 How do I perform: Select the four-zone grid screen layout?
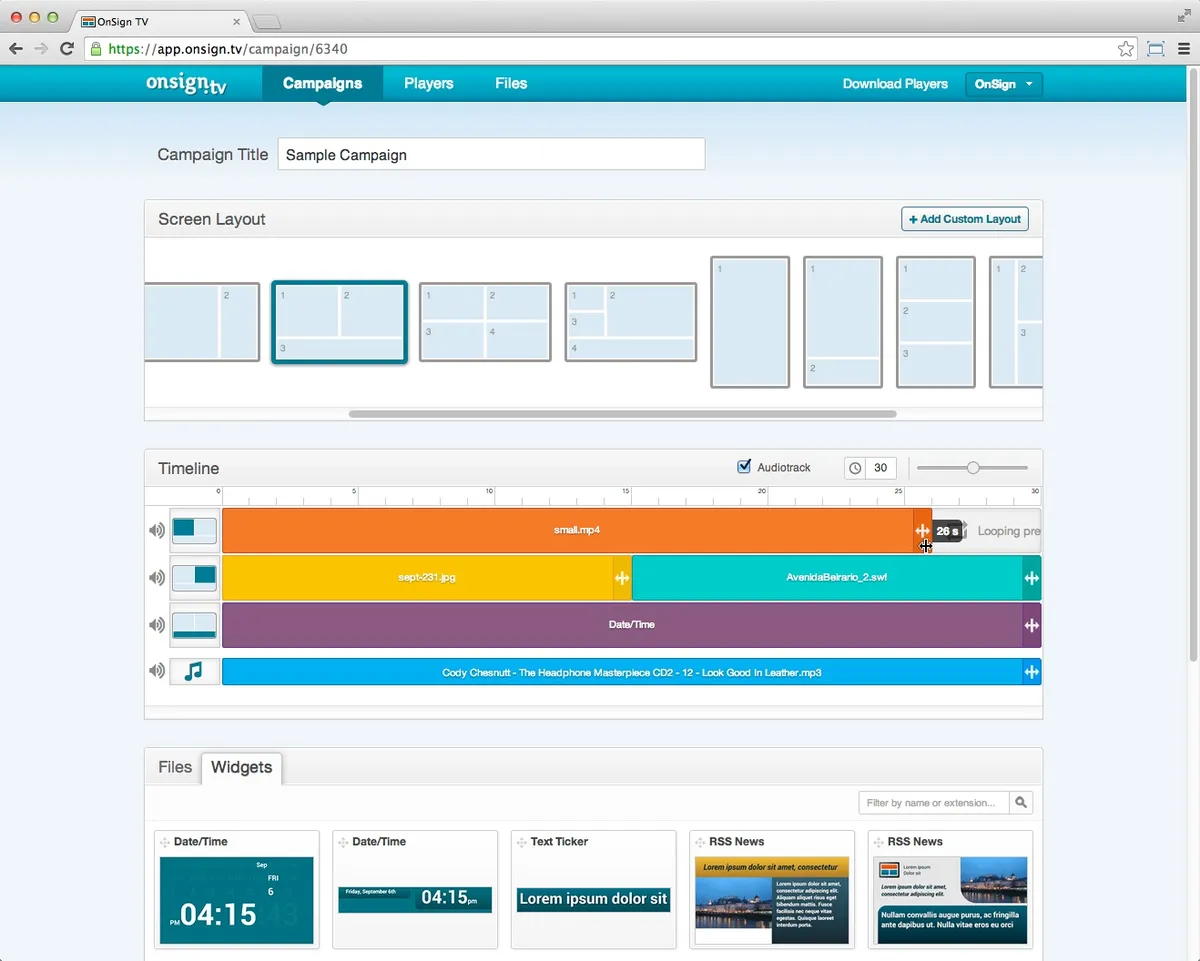485,322
